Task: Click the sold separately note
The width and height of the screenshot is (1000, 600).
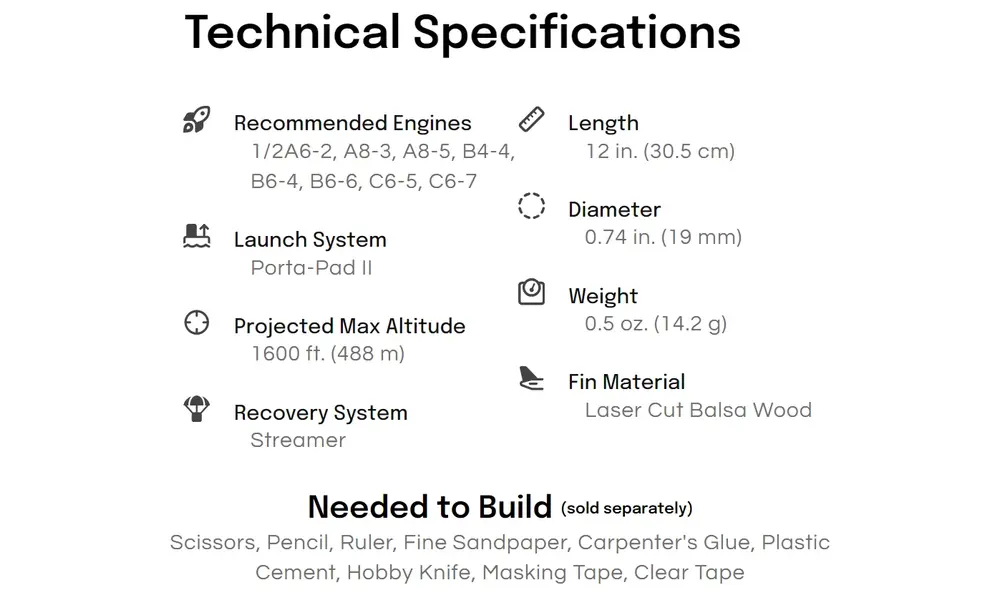Action: point(627,508)
